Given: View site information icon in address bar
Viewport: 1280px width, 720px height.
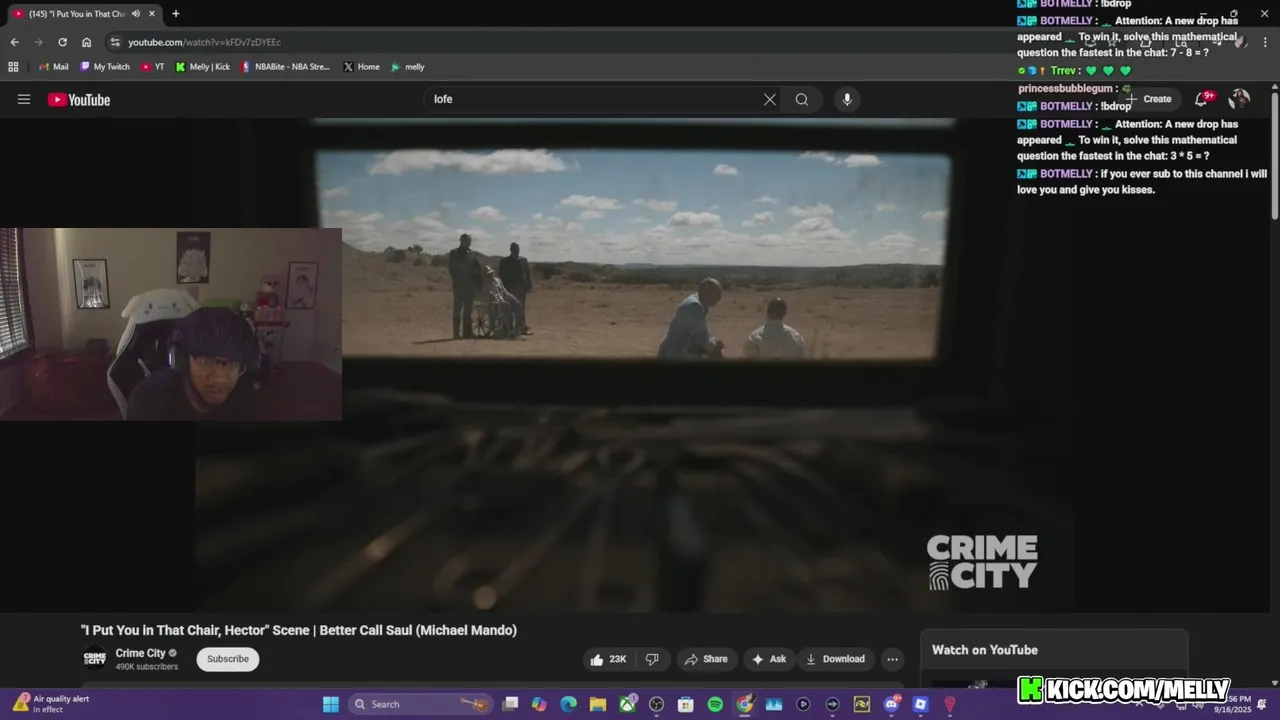Looking at the screenshot, I should click(115, 42).
